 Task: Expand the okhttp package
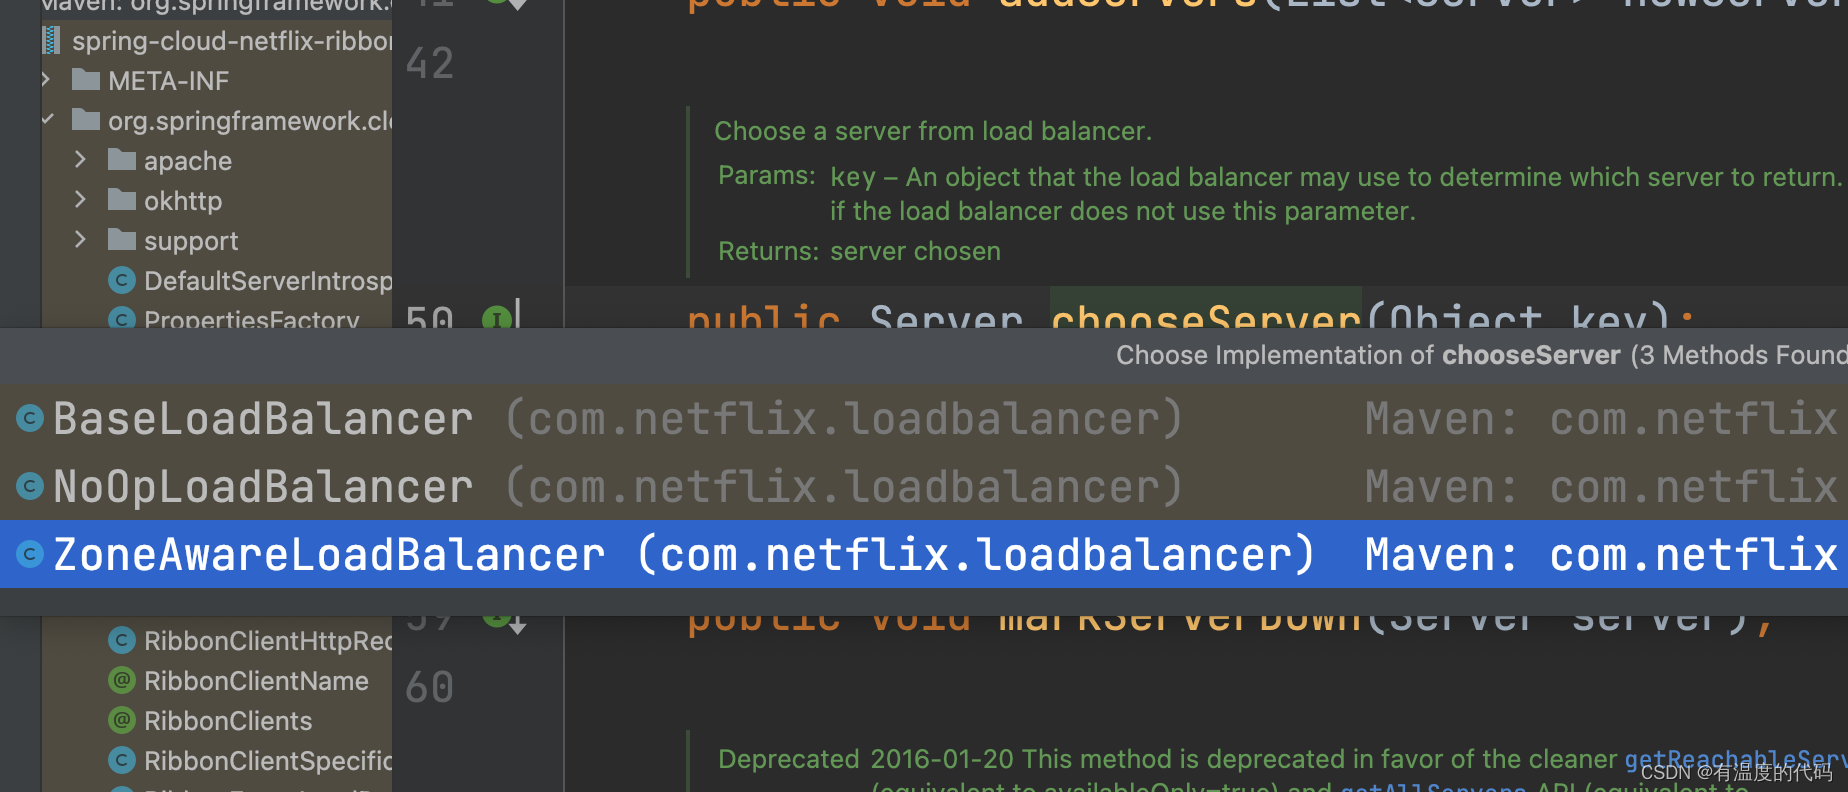(81, 199)
